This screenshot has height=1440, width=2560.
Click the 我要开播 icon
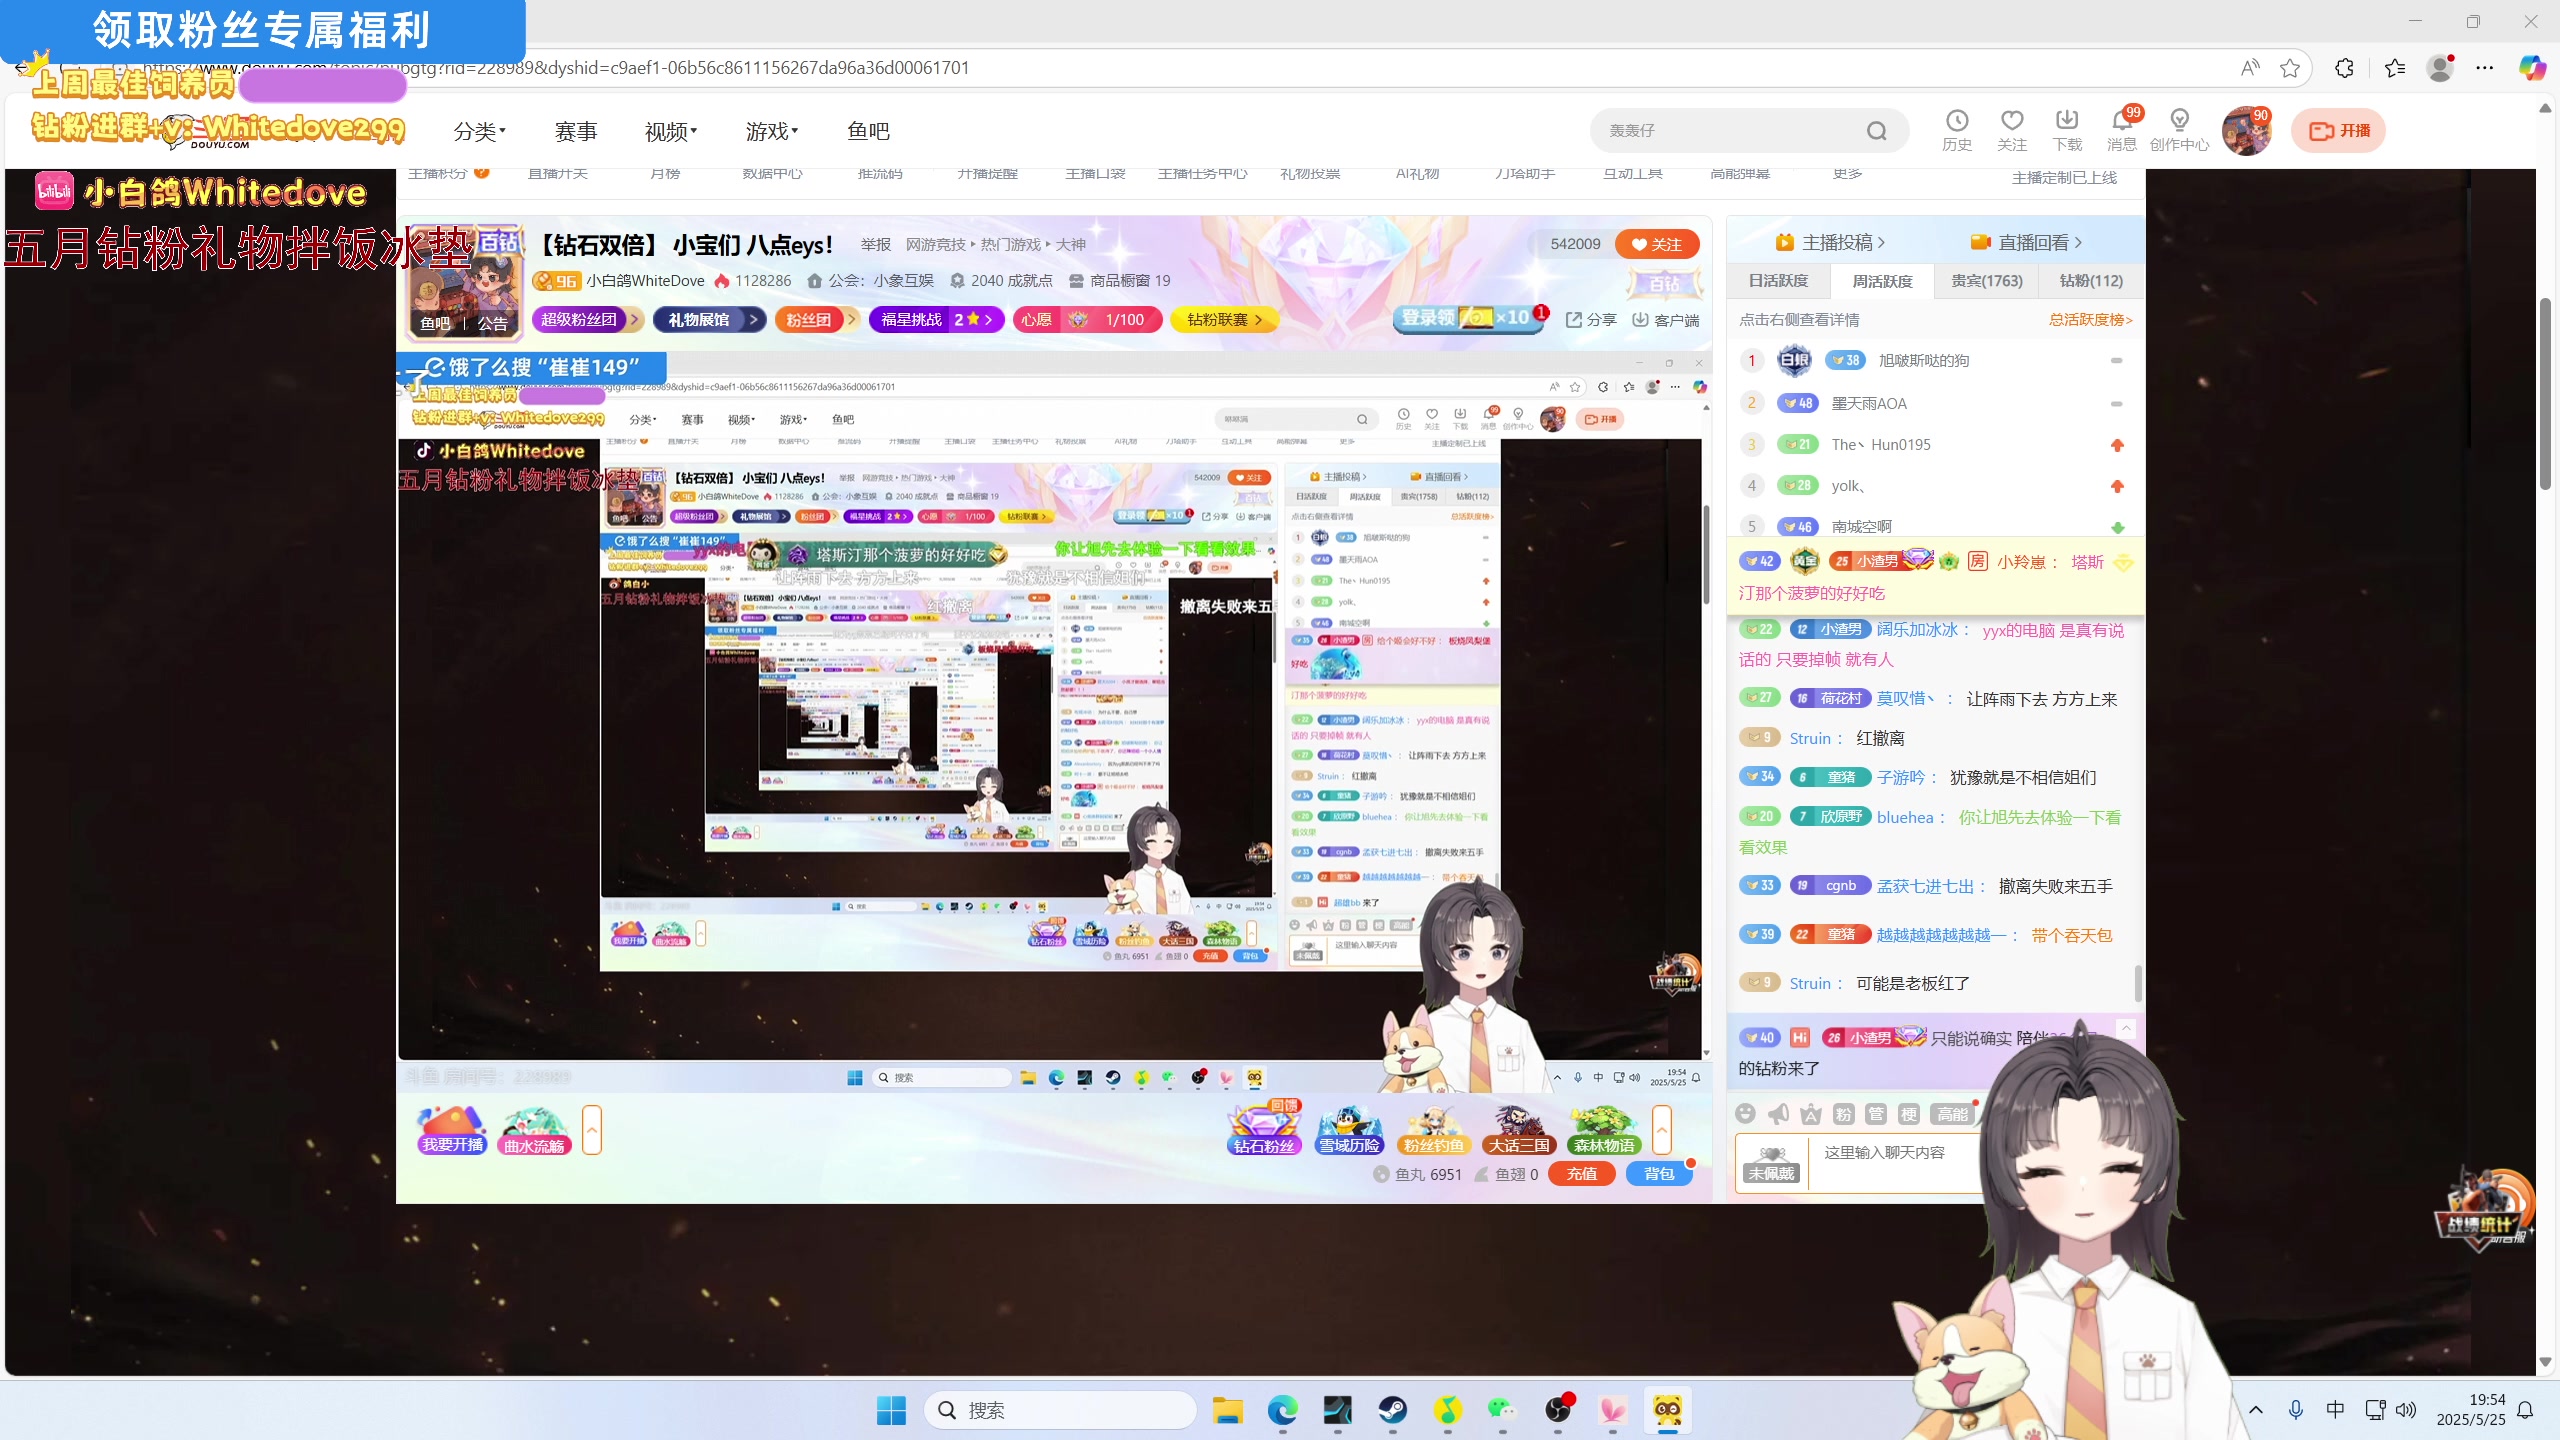[452, 1130]
